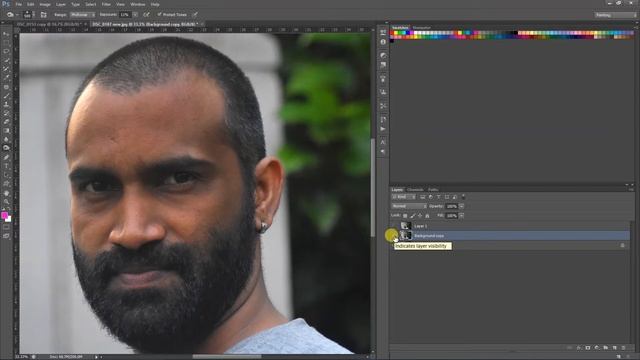Open the File menu

pos(19,4)
